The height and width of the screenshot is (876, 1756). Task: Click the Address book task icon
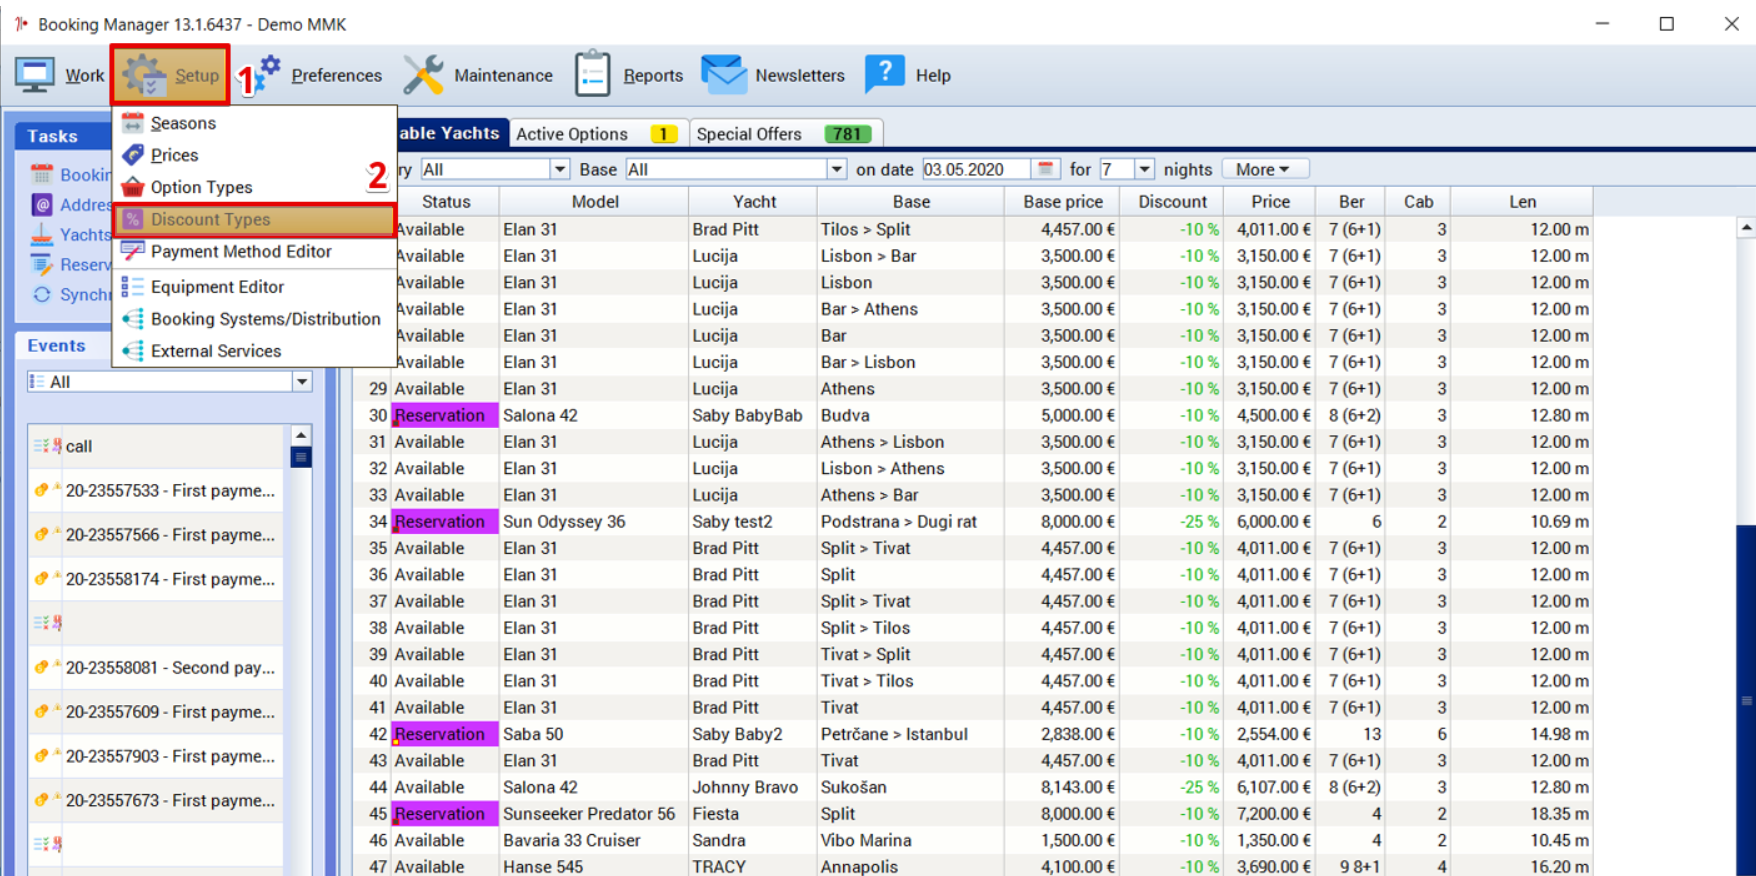(41, 205)
